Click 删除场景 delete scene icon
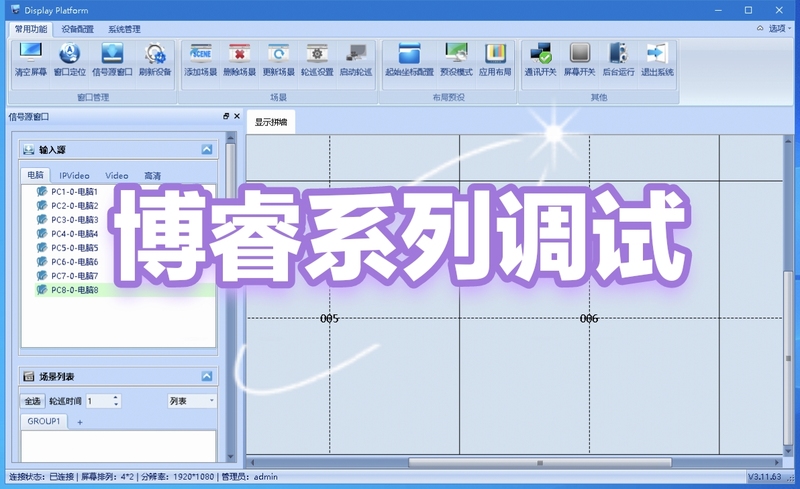Viewport: 800px width, 489px height. [239, 60]
